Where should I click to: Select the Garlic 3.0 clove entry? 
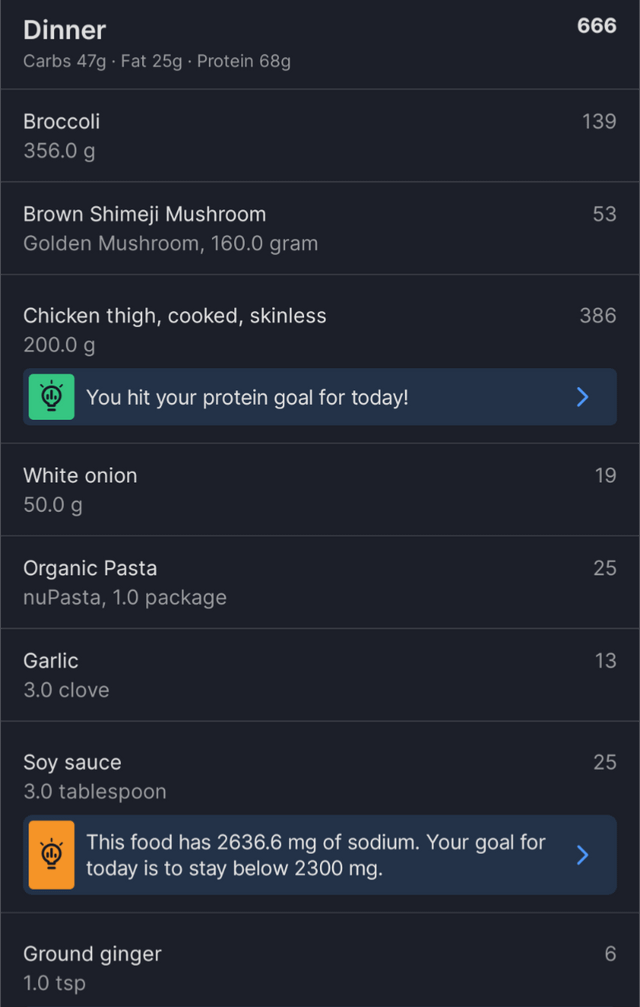(x=320, y=674)
